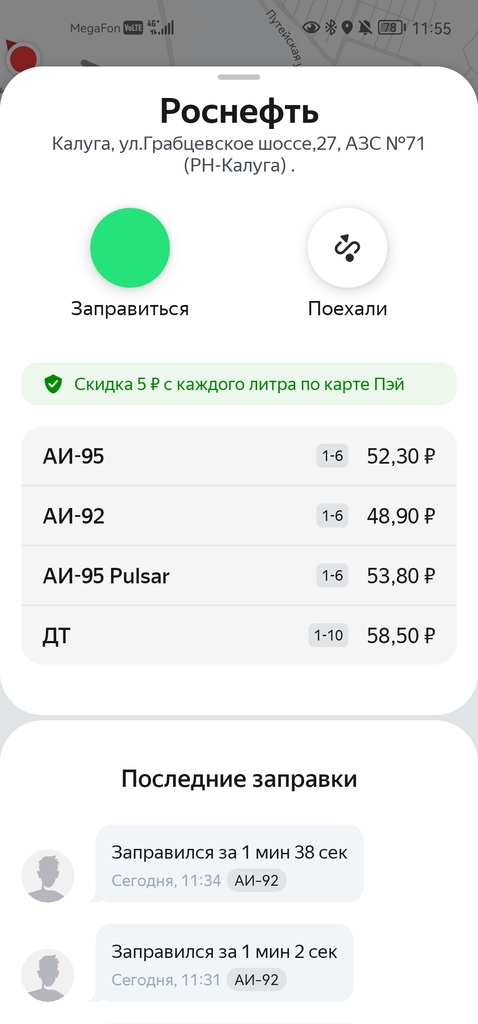Open route with Поехали icon
Screen dimensions: 478x1024
(347, 248)
